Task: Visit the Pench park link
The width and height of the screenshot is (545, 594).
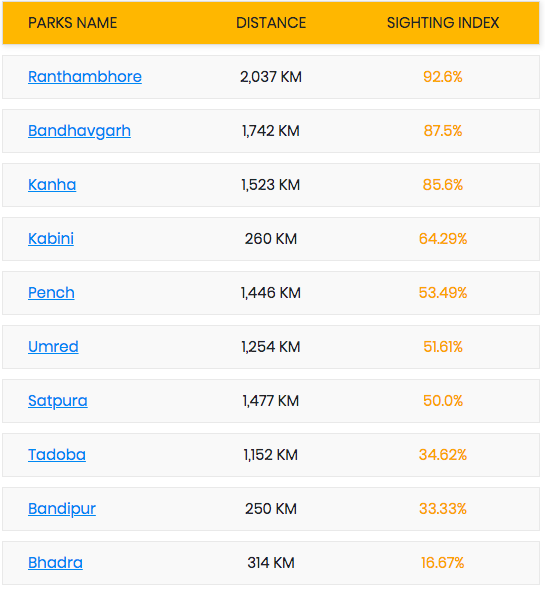Action: (x=52, y=293)
